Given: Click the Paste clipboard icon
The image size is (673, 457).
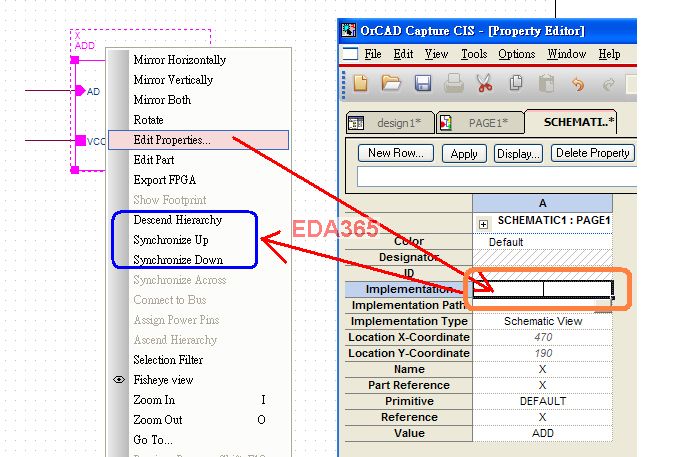Looking at the screenshot, I should (546, 83).
